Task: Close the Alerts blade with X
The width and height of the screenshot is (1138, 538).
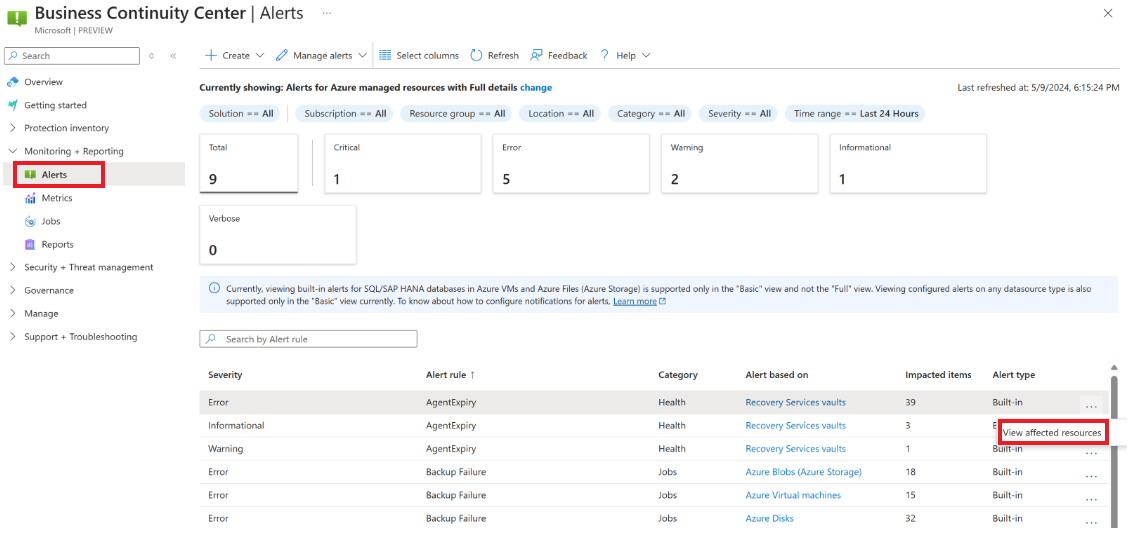Action: (1107, 13)
